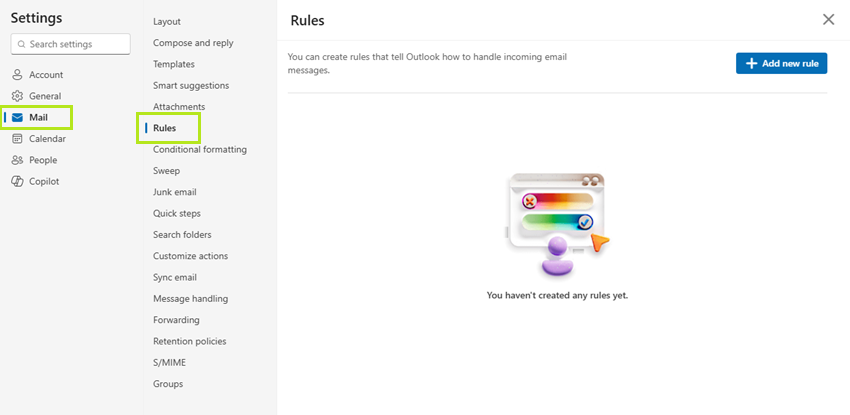Click the General gear icon
The width and height of the screenshot is (850, 415).
[17, 96]
